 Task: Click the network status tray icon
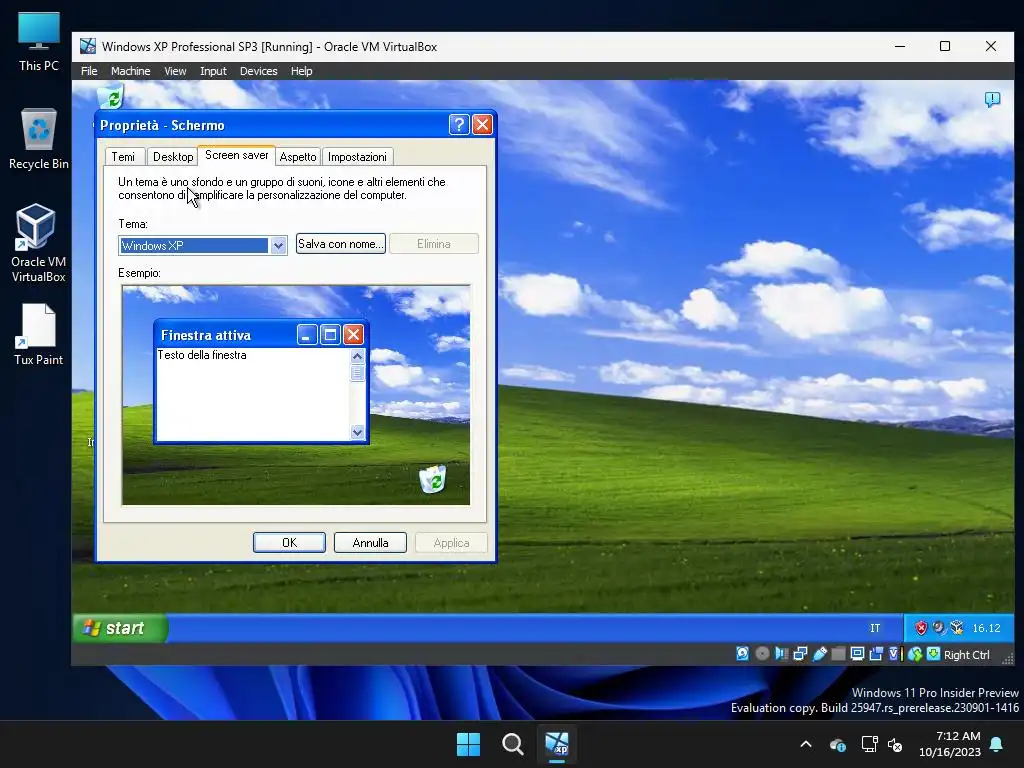point(869,744)
